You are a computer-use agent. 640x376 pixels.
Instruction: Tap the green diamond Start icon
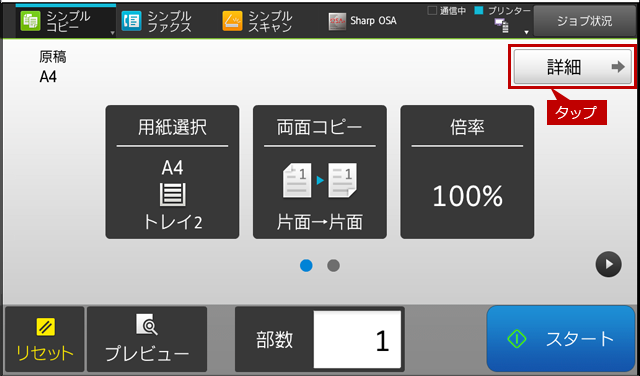[x=517, y=339]
